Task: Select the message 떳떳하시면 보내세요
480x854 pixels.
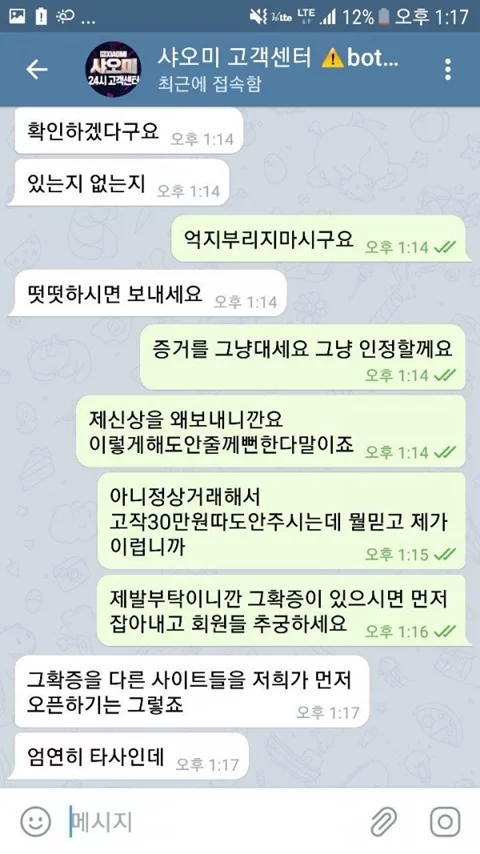Action: point(148,293)
